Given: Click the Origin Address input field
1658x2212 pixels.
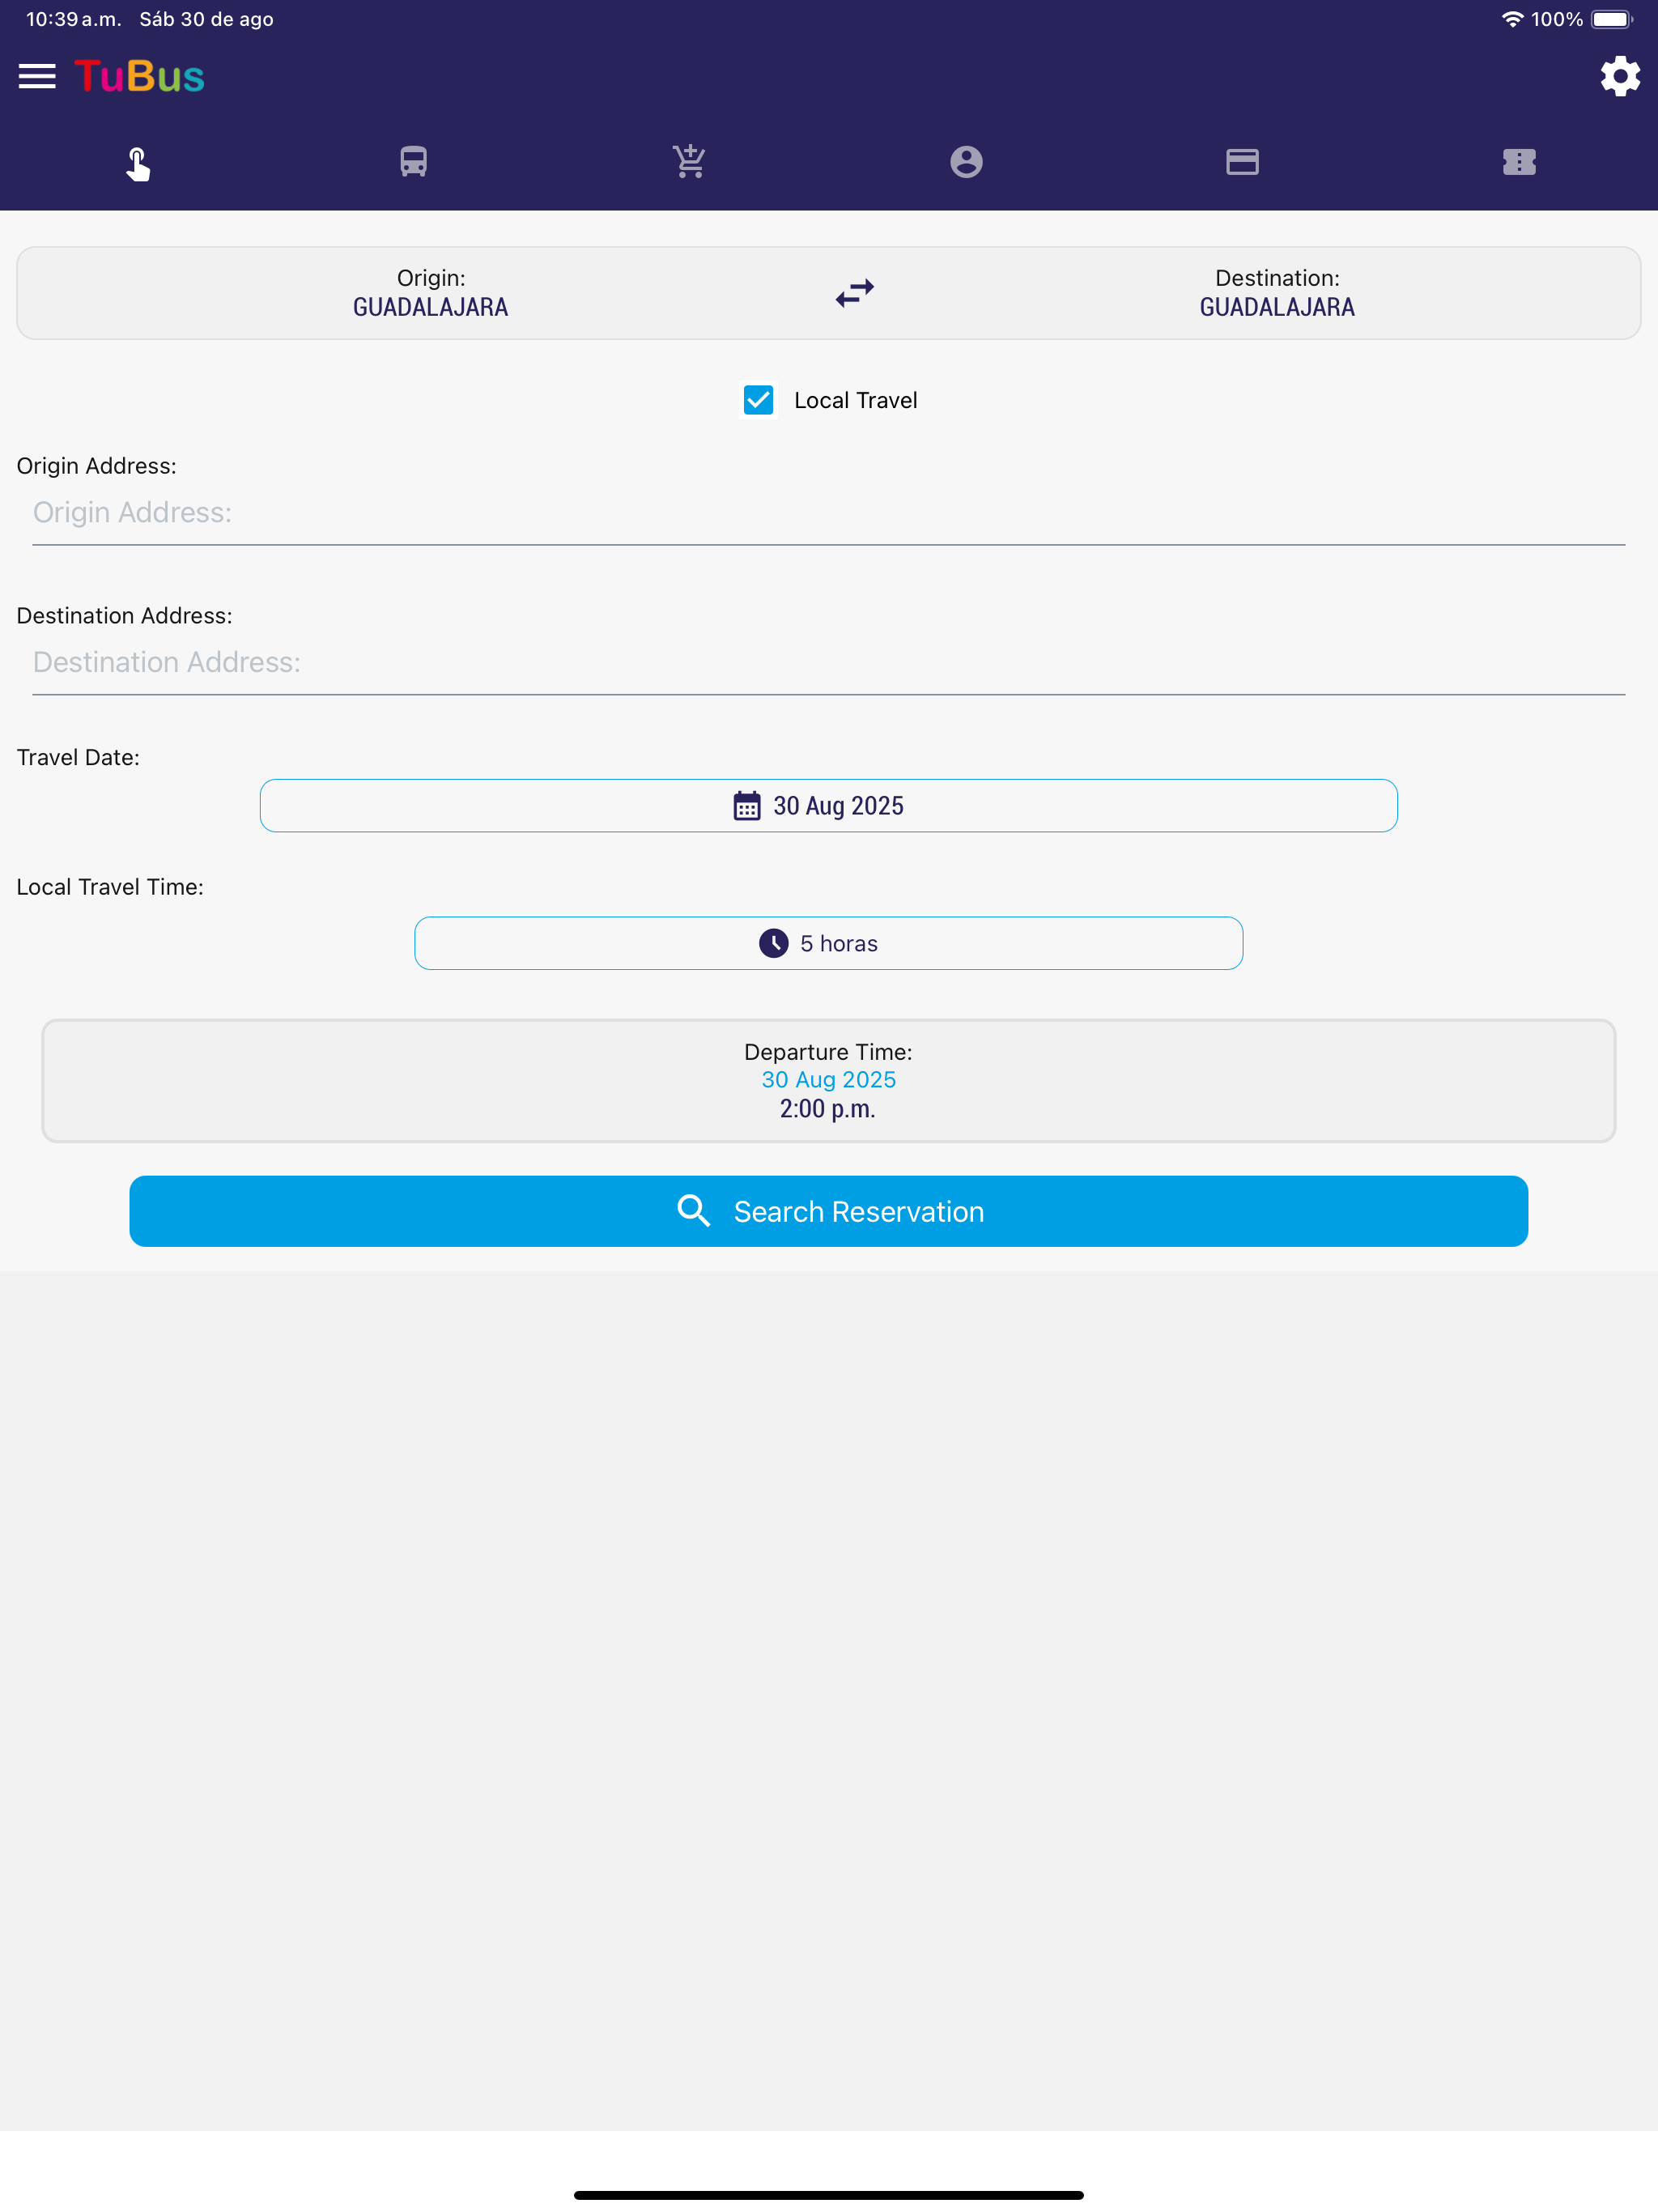Looking at the screenshot, I should [x=829, y=513].
